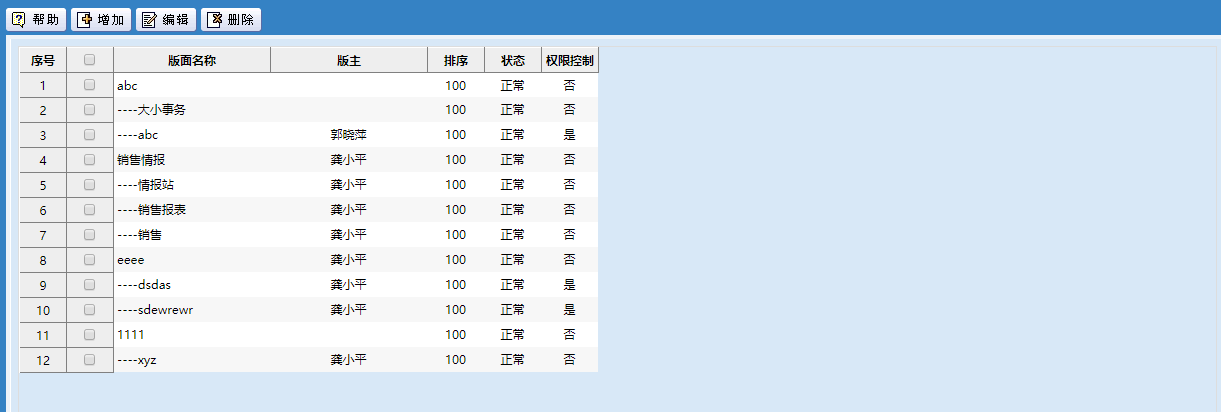Image resolution: width=1221 pixels, height=412 pixels.
Task: Click sort value 100 in ----销售 row
Action: coord(456,235)
